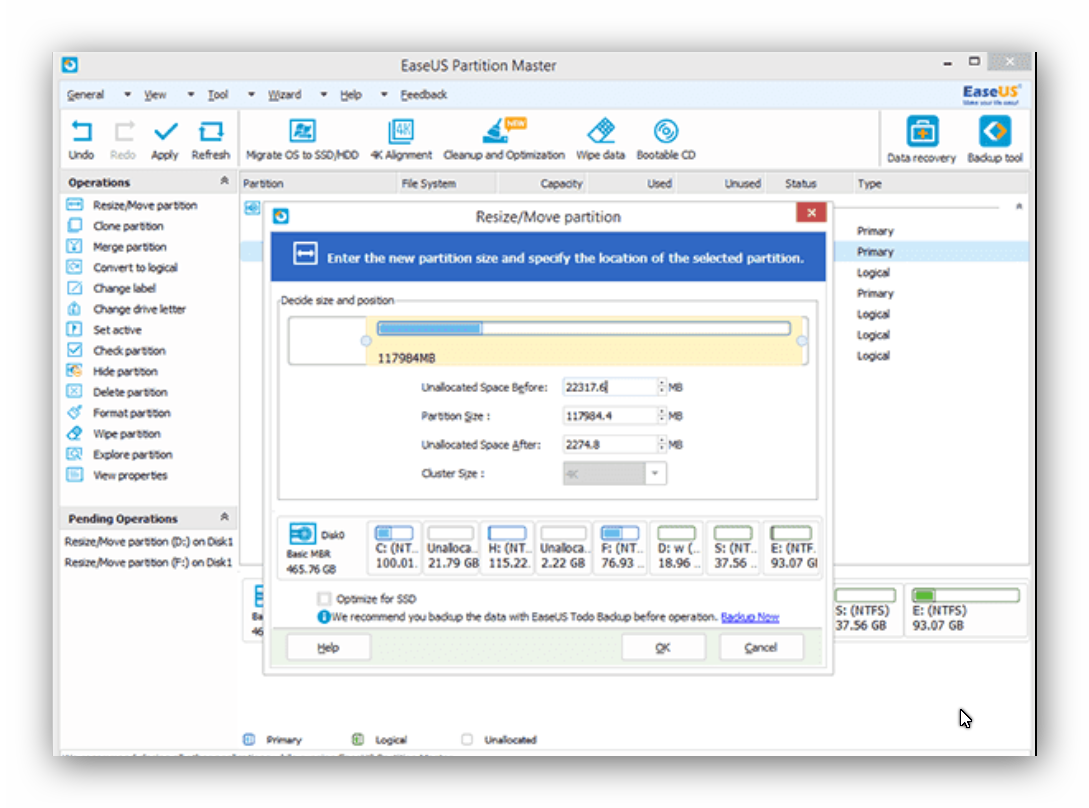Open the Wizard menu
Screen dimensions: 1089x808
pyautogui.click(x=285, y=94)
